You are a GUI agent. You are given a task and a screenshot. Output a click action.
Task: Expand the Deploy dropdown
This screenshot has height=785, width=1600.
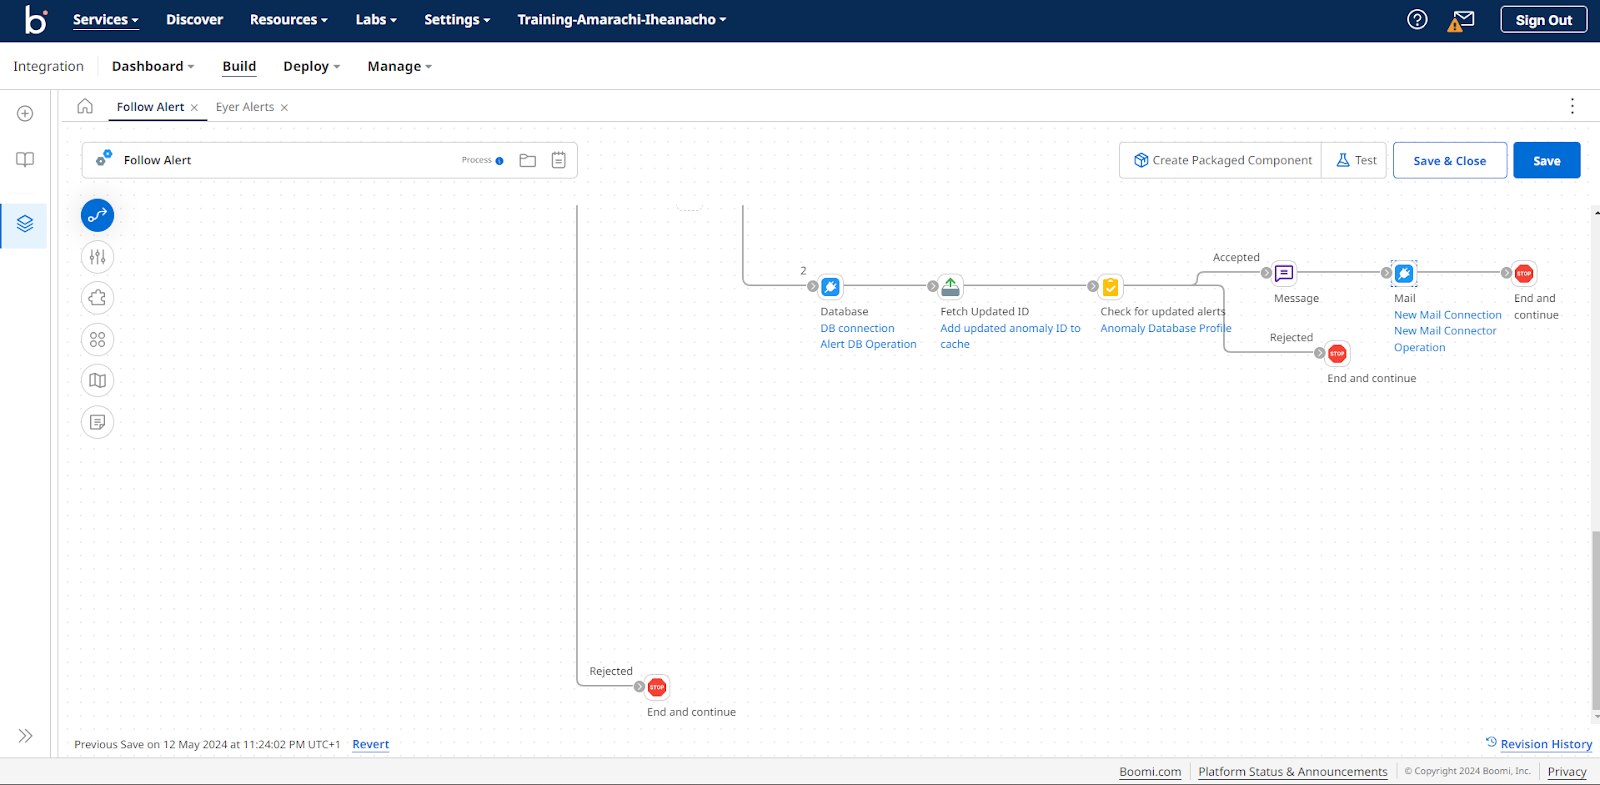tap(311, 66)
